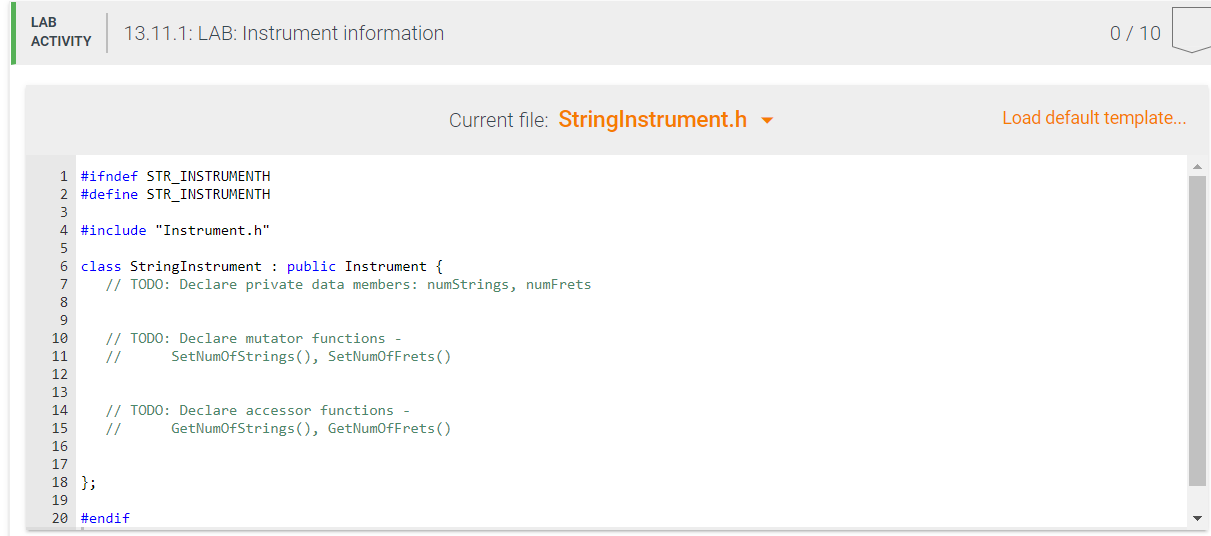Place cursor on empty line 16
This screenshot has height=536, width=1211.
point(630,446)
